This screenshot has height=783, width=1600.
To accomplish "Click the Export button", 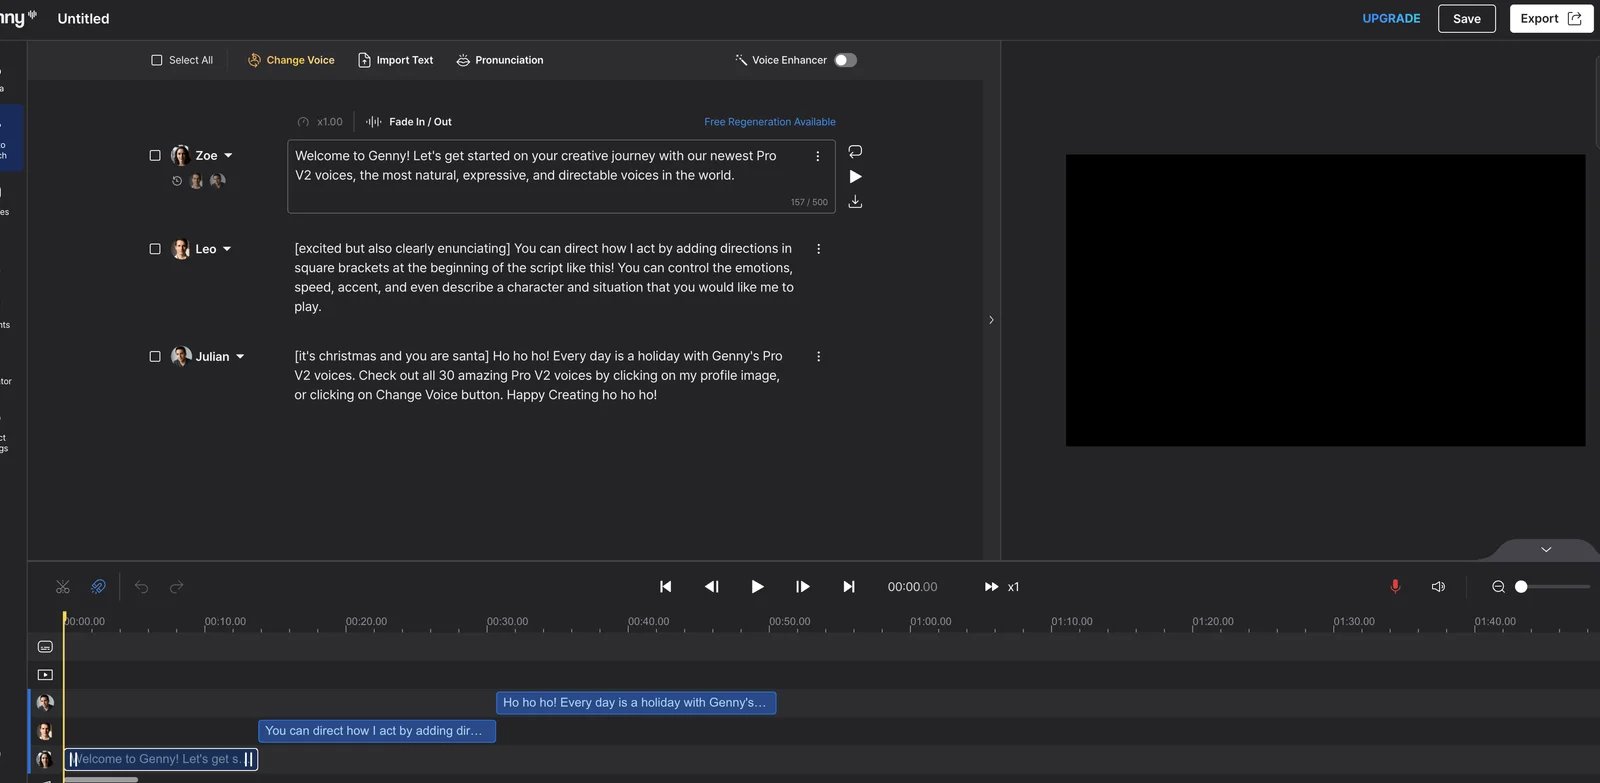I will click(1551, 18).
